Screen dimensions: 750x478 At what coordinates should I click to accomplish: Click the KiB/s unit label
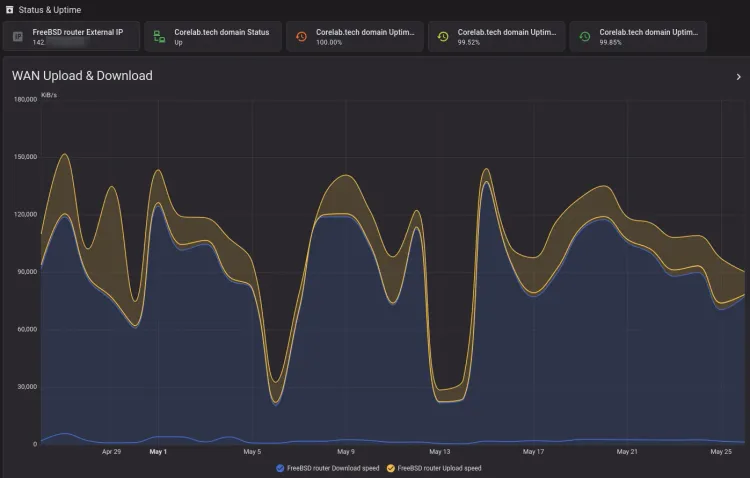(49, 95)
